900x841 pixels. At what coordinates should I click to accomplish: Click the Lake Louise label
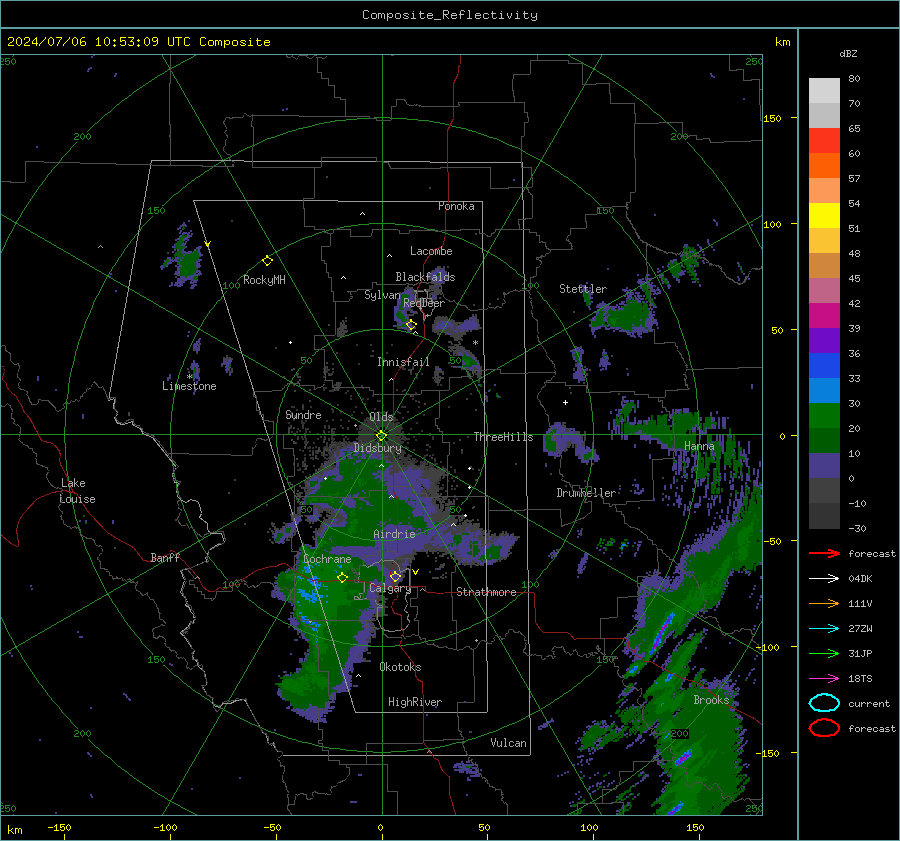pos(77,491)
